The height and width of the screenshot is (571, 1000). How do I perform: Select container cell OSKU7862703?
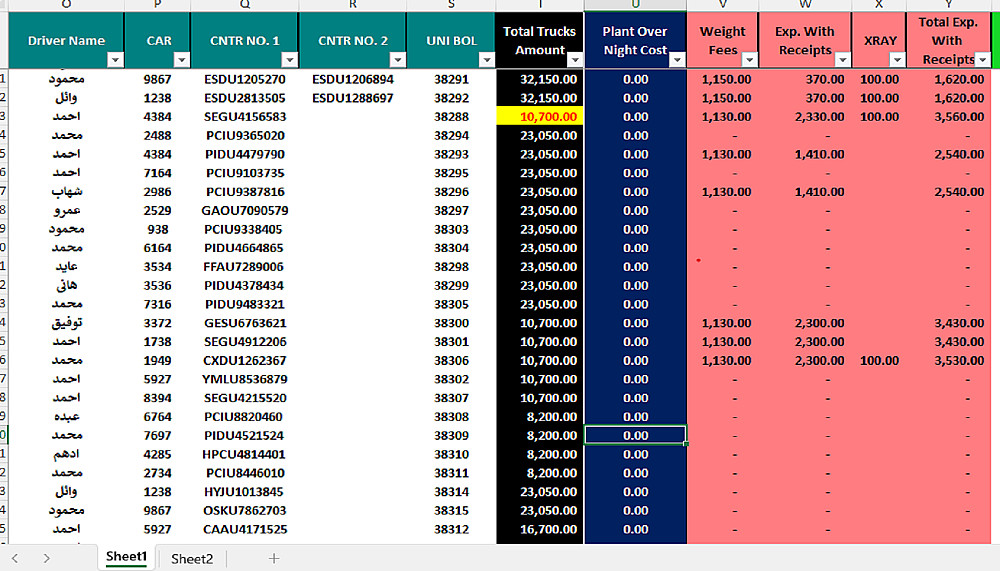(x=245, y=510)
